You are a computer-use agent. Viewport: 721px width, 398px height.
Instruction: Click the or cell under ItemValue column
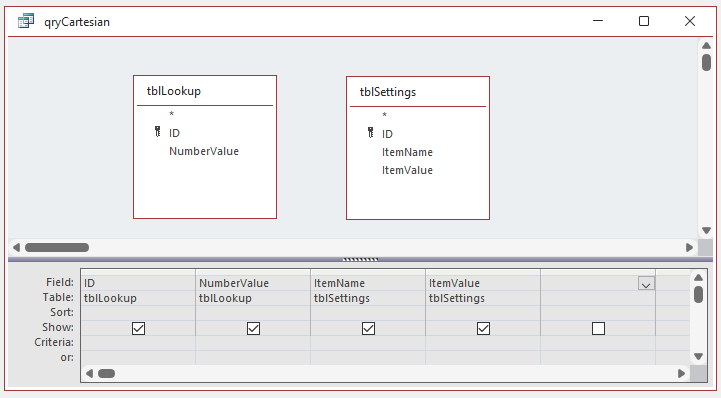pos(483,358)
